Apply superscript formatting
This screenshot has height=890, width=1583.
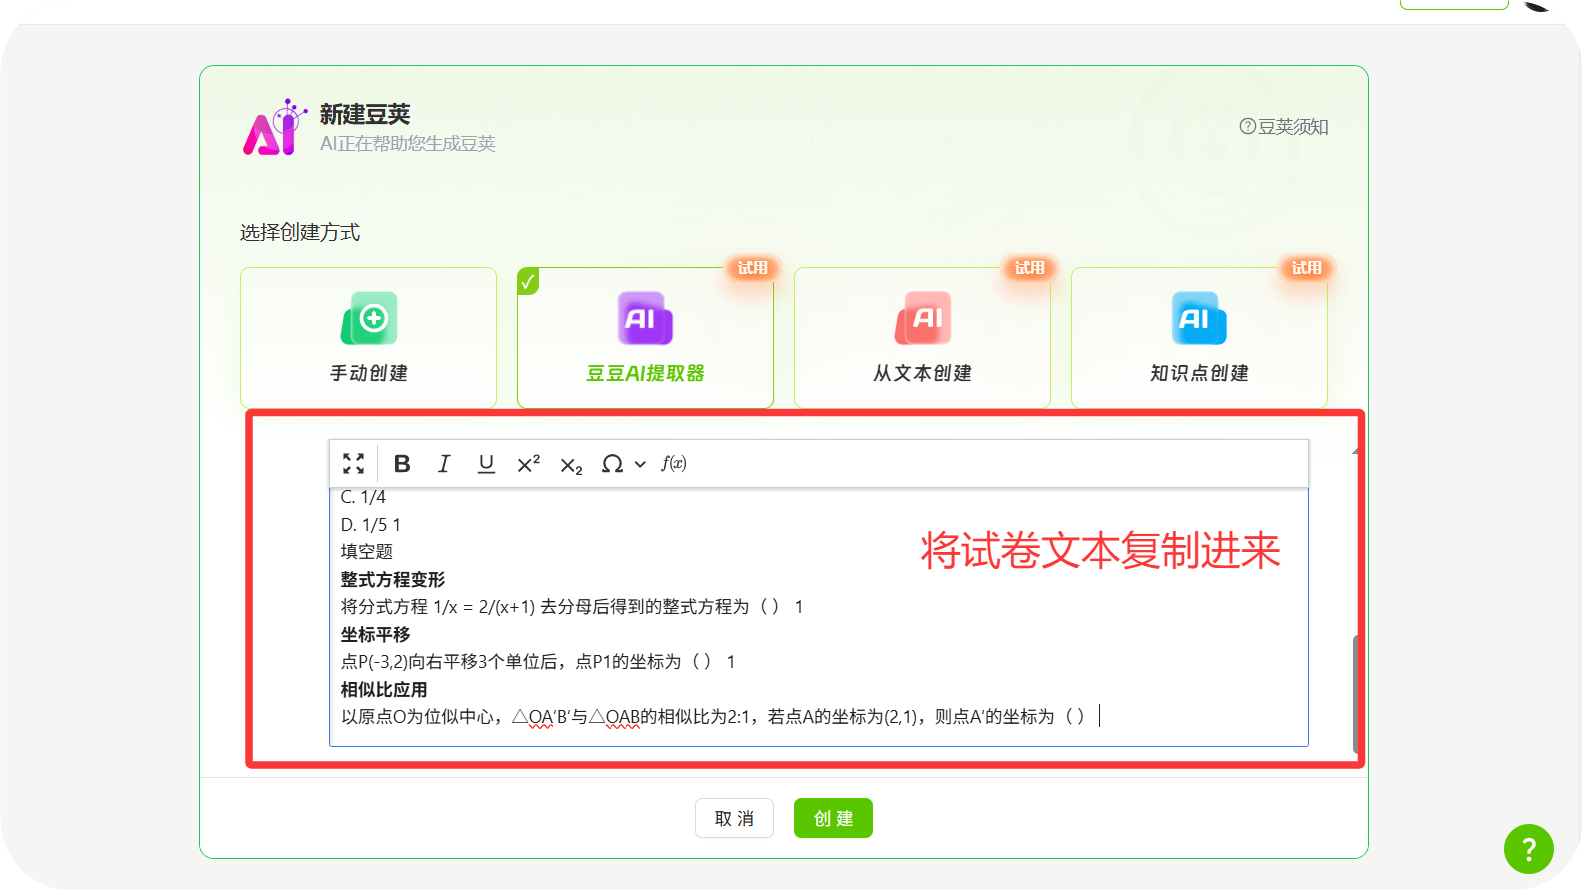click(x=528, y=463)
